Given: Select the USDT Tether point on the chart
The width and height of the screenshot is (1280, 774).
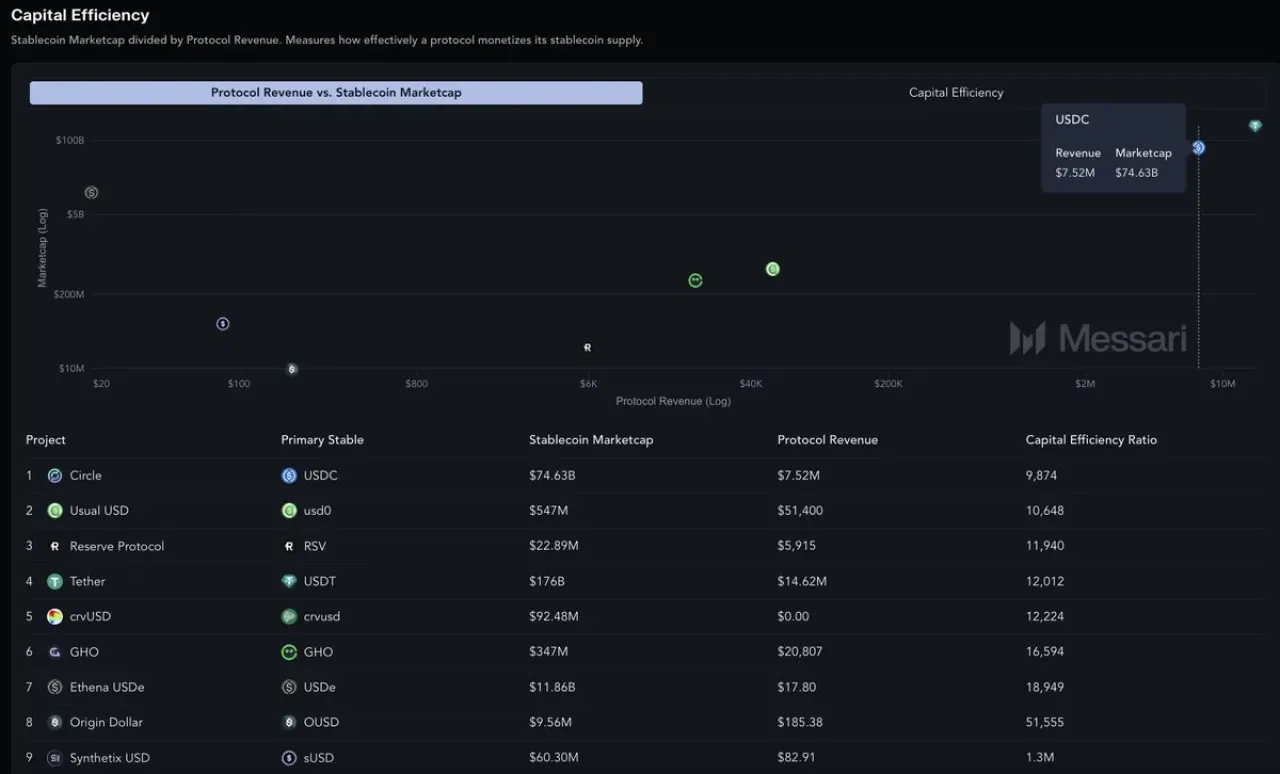Looking at the screenshot, I should (x=1255, y=126).
